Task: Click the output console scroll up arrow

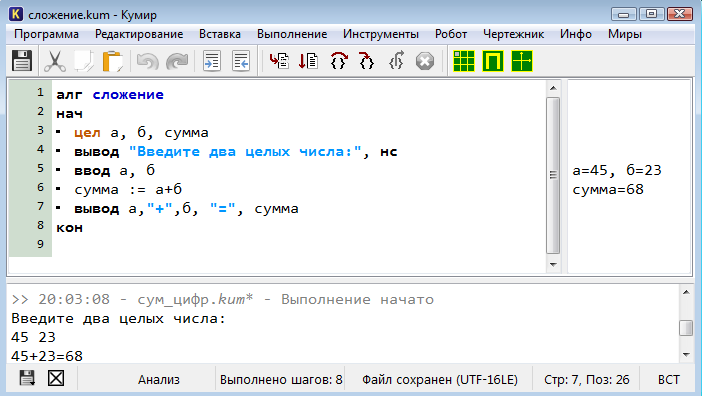Action: click(x=686, y=292)
